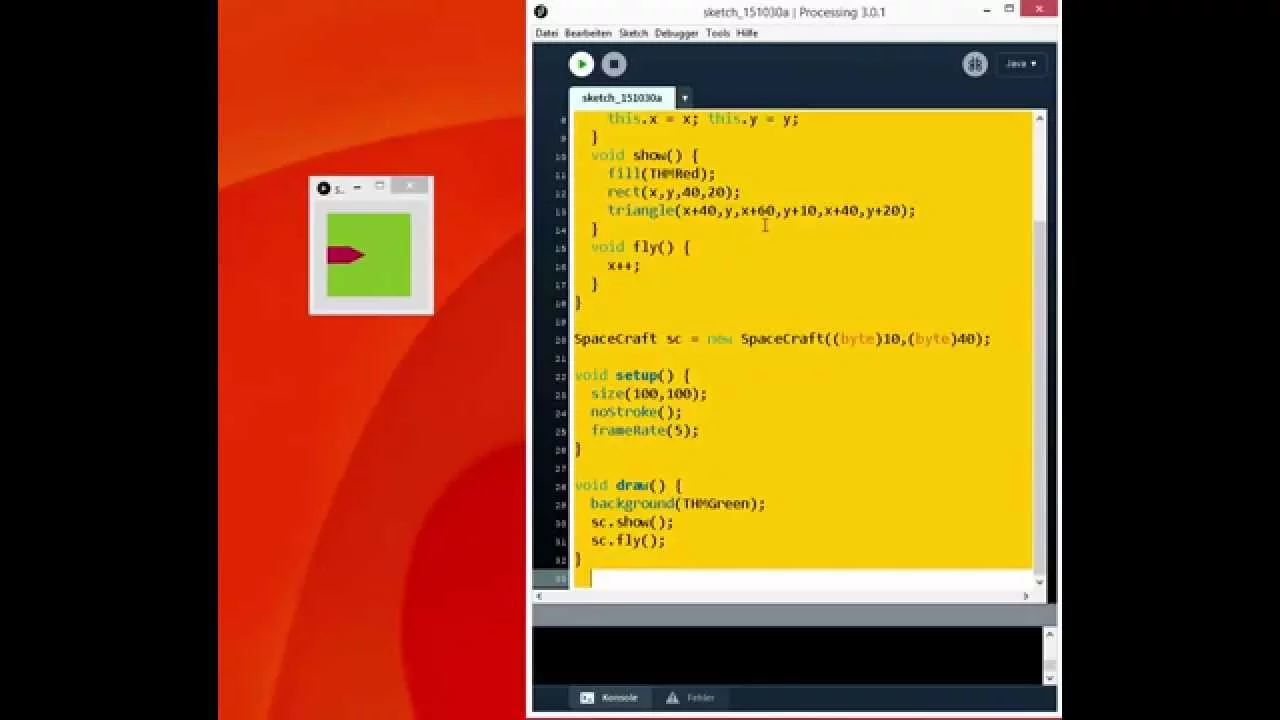
Task: Switch to the Fehler tab
Action: (691, 698)
